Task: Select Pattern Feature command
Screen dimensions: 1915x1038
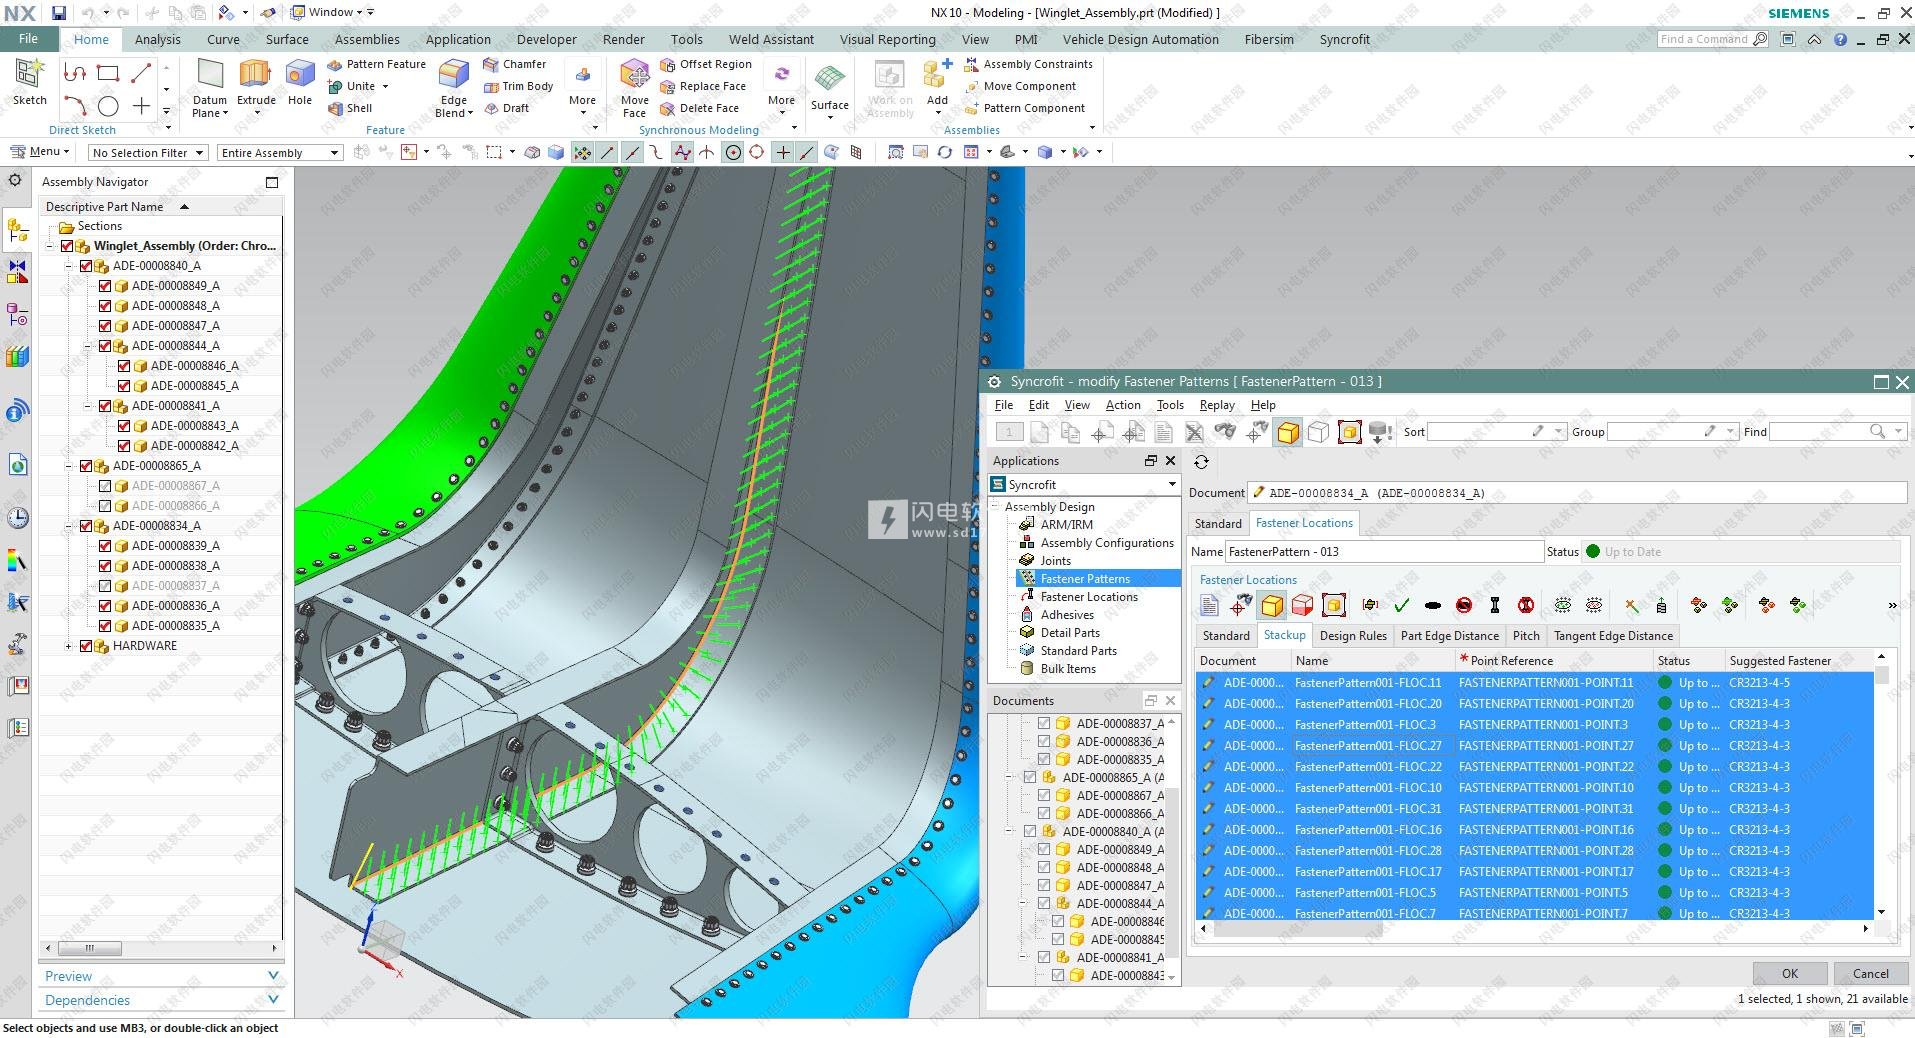Action: 376,64
